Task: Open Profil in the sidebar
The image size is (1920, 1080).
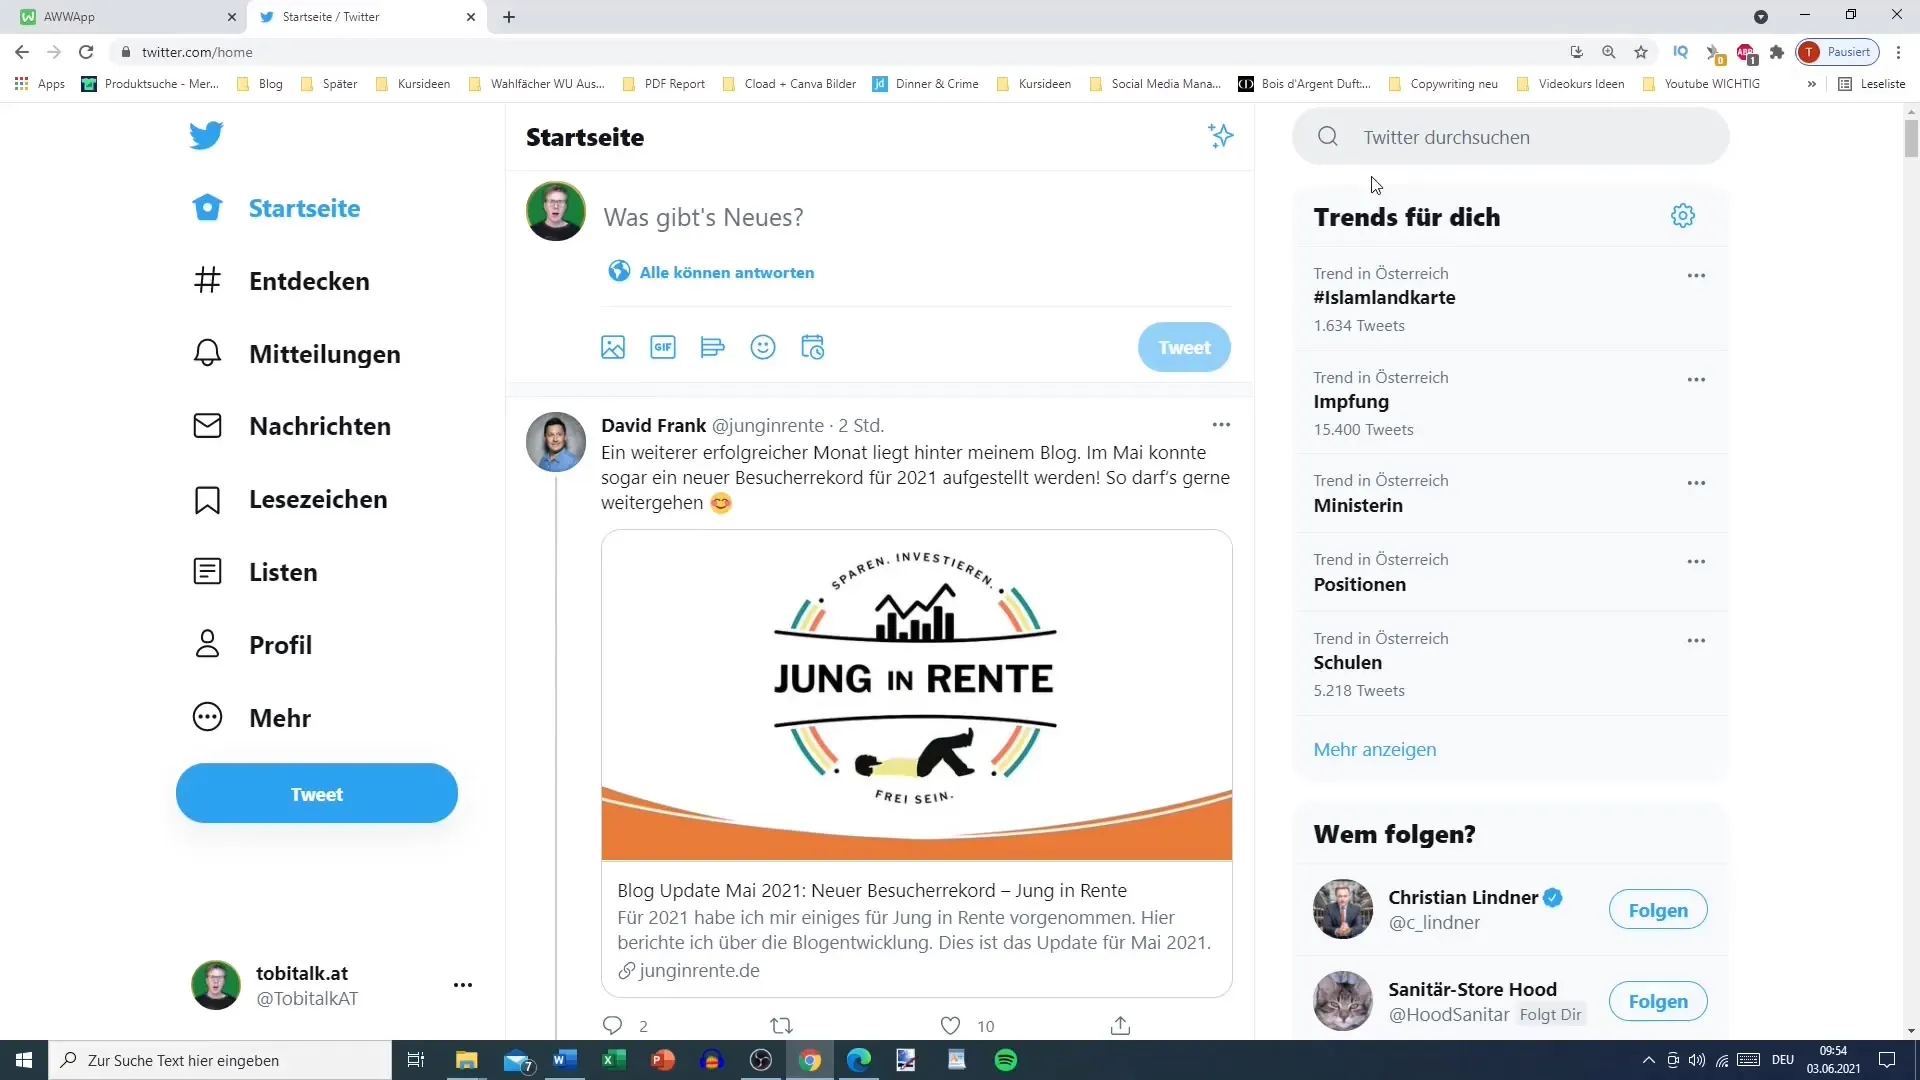Action: [252, 645]
